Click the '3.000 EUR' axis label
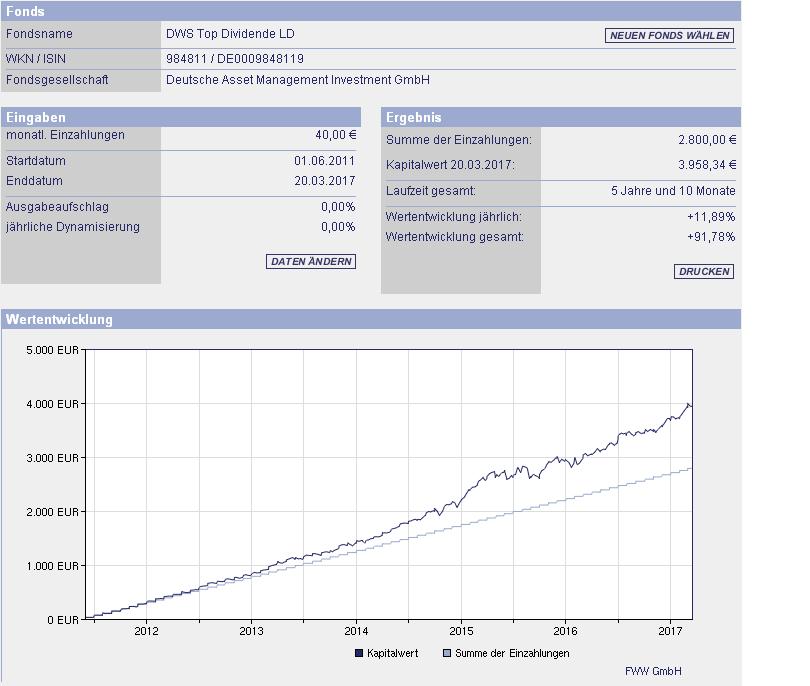This screenshot has width=810, height=686. coord(53,458)
